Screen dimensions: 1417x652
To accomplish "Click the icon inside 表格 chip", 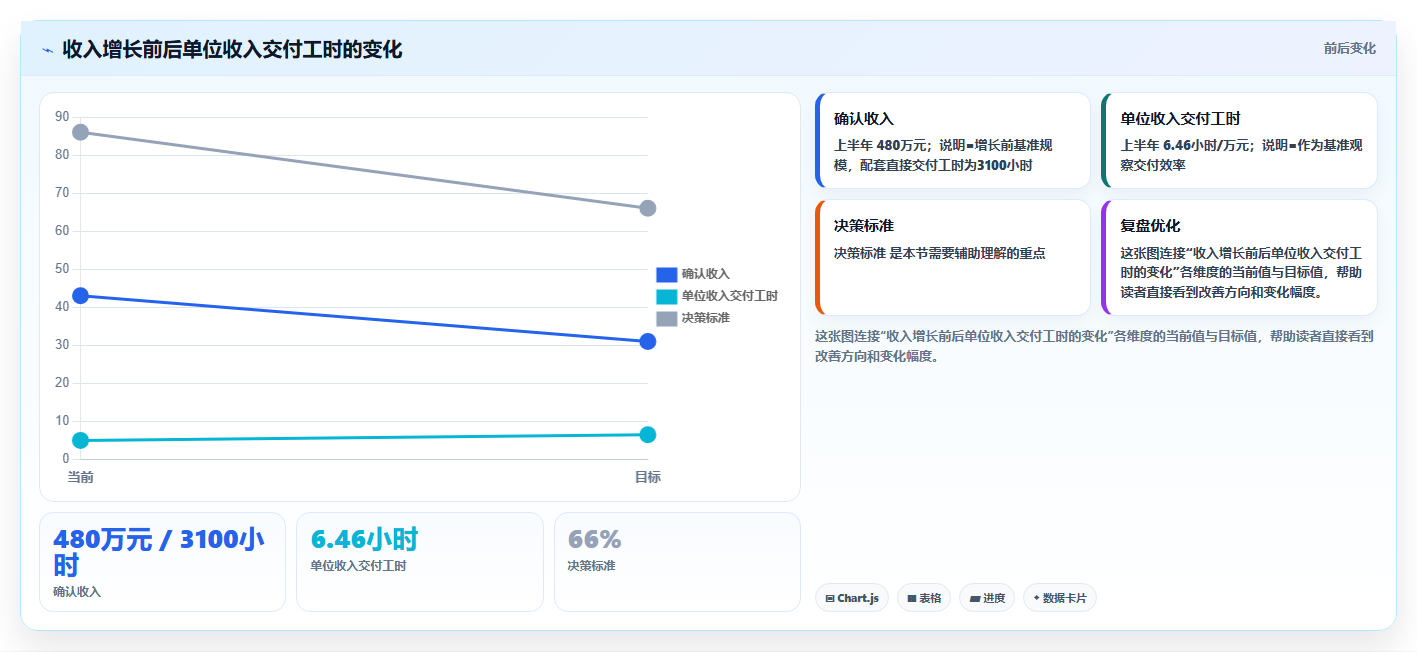I will pyautogui.click(x=912, y=599).
